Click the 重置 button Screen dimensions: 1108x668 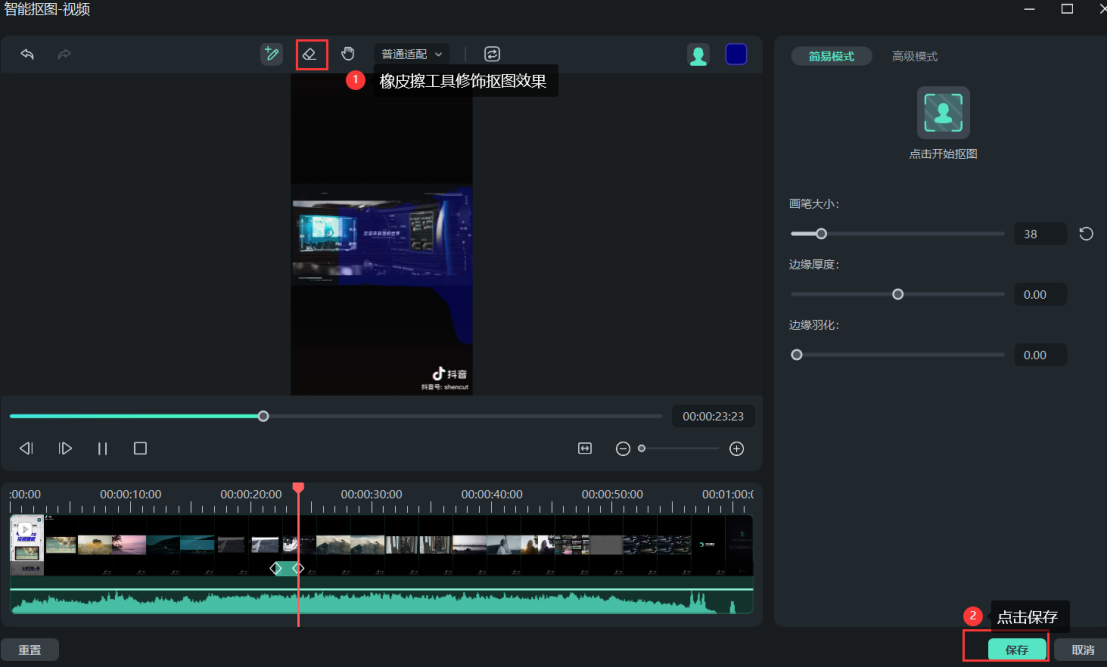[30, 650]
